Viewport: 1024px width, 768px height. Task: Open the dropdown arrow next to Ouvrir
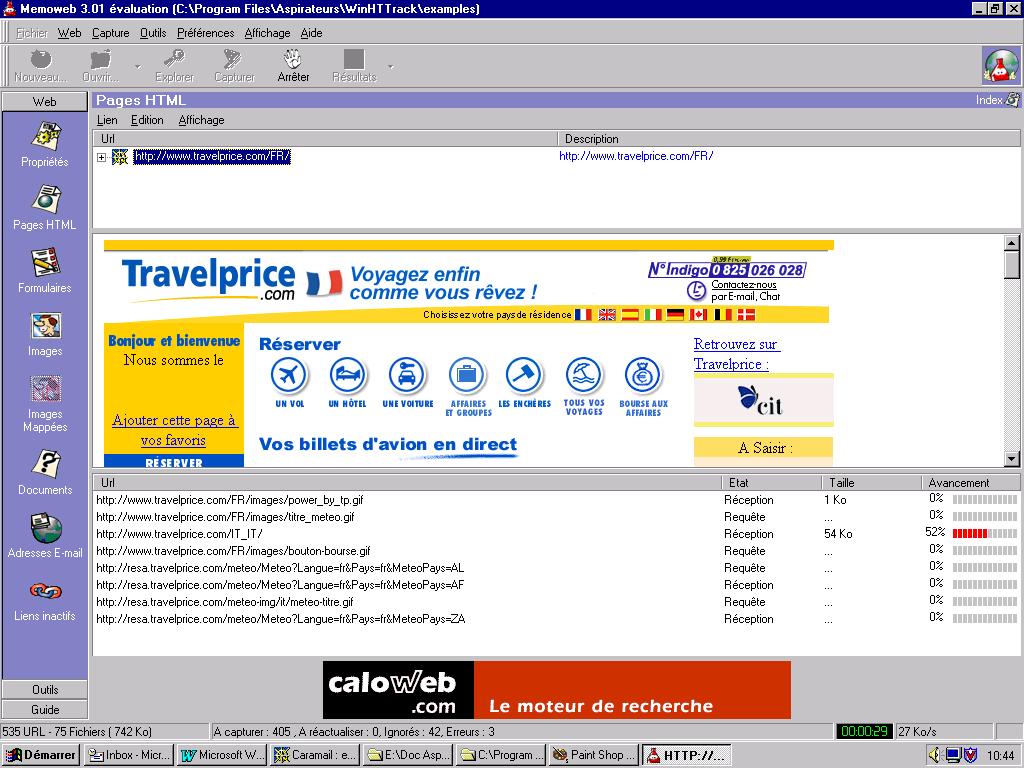(x=137, y=66)
